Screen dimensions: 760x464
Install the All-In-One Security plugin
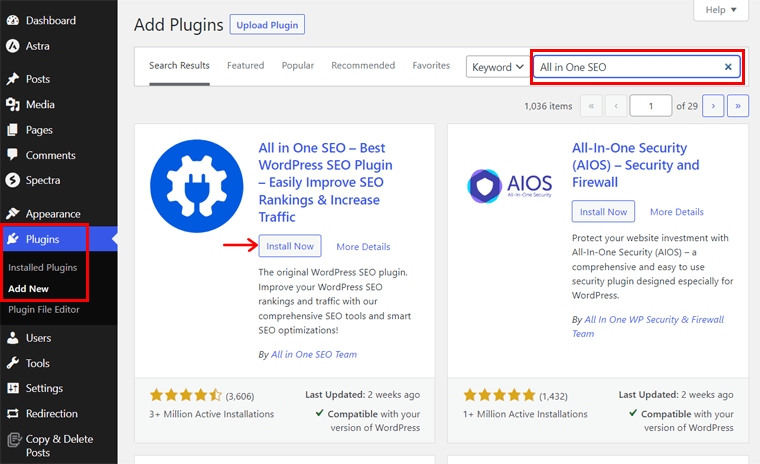click(603, 212)
